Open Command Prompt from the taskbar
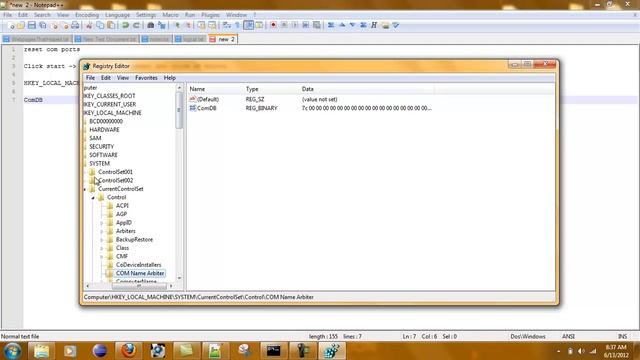Image resolution: width=640 pixels, height=360 pixels. point(273,351)
